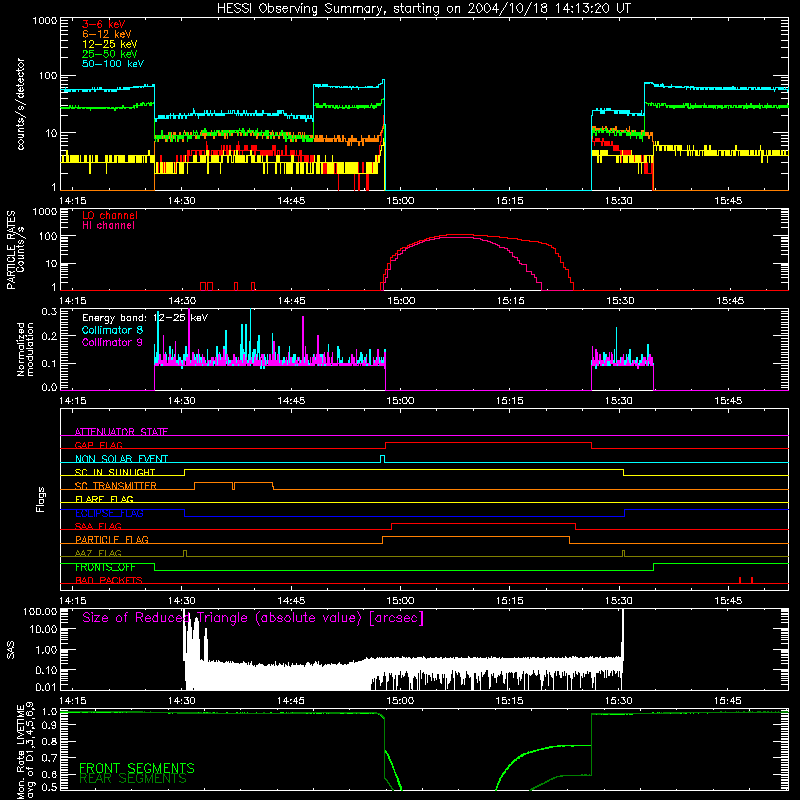Click the 0.3 tick on modulation axis
800x800 pixels.
coord(49,311)
